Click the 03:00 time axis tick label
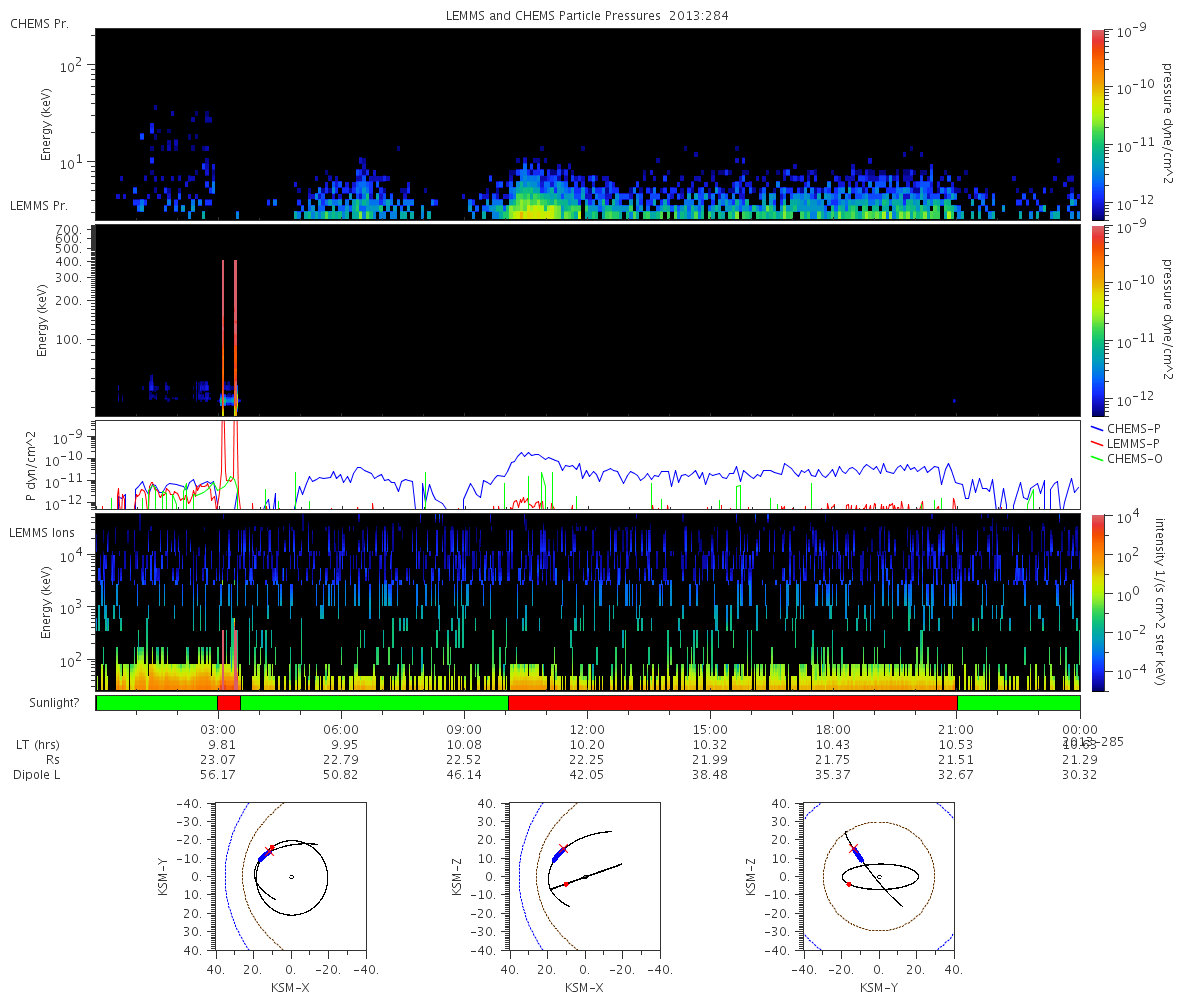 point(218,730)
